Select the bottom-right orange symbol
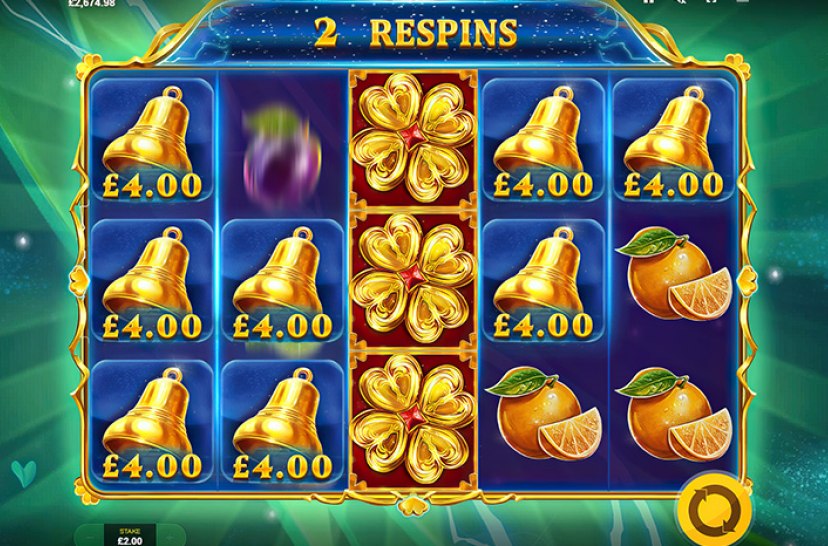 coord(674,415)
